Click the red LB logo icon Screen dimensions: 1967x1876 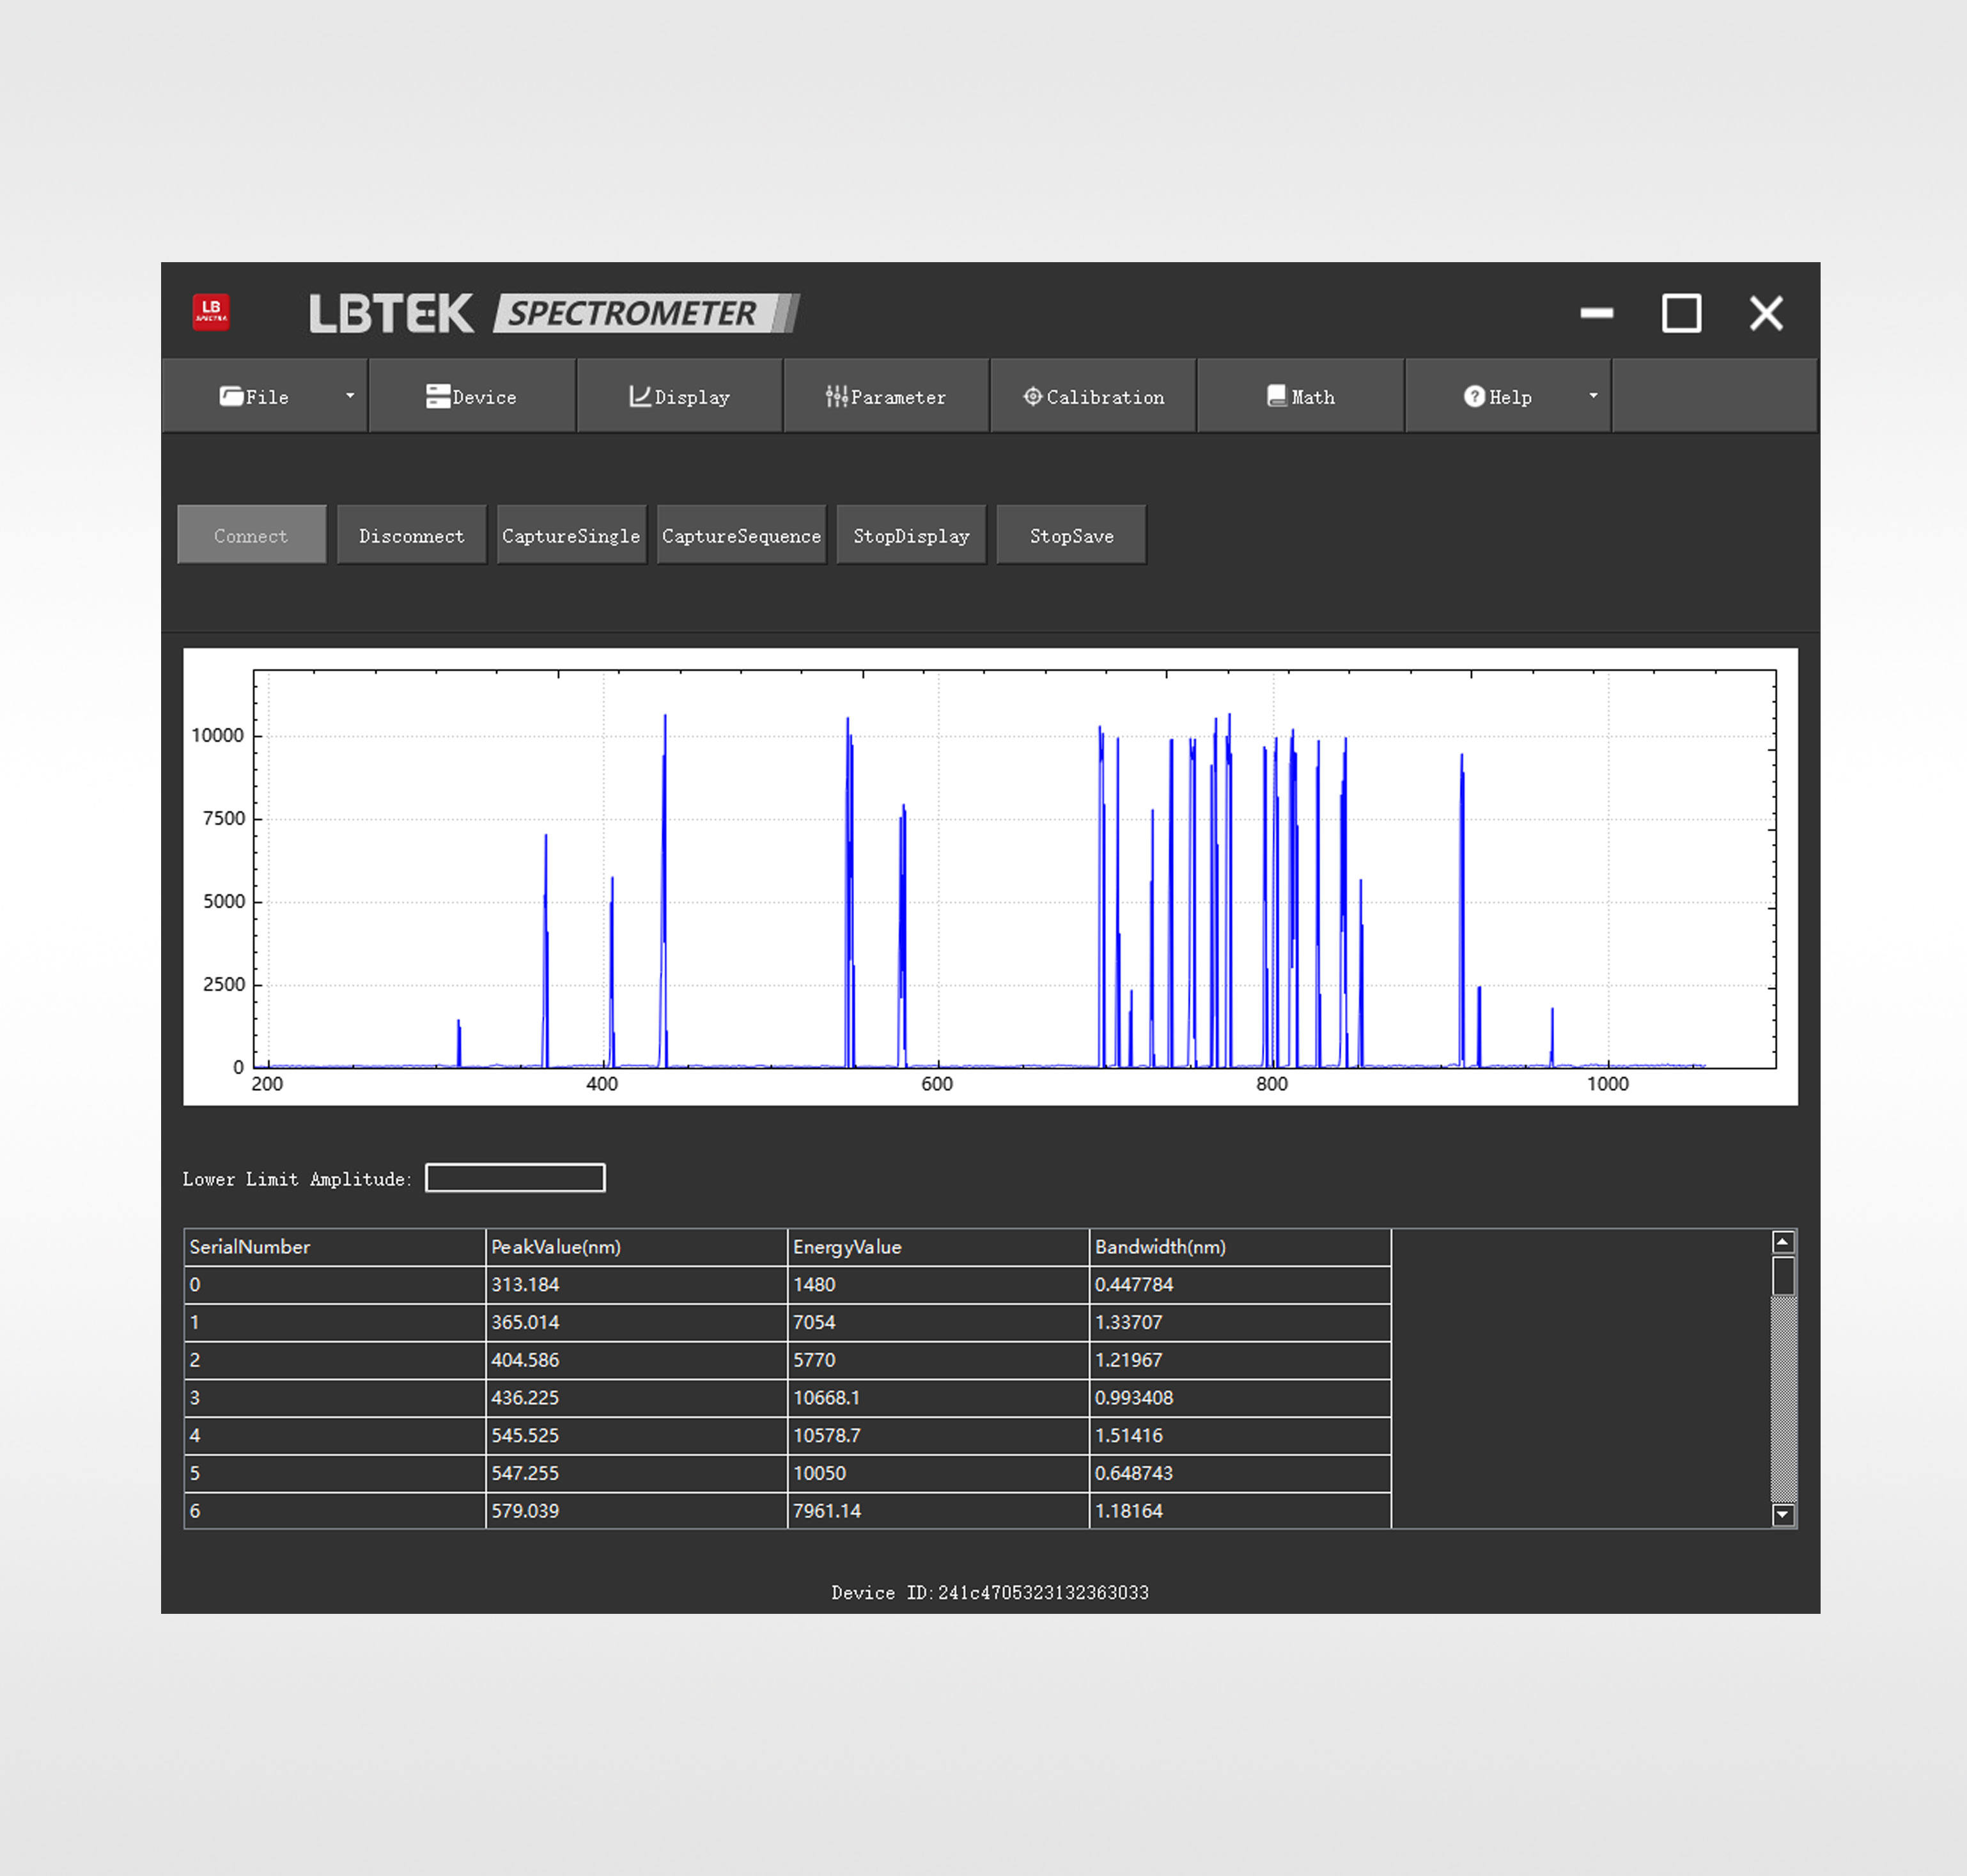(x=211, y=312)
